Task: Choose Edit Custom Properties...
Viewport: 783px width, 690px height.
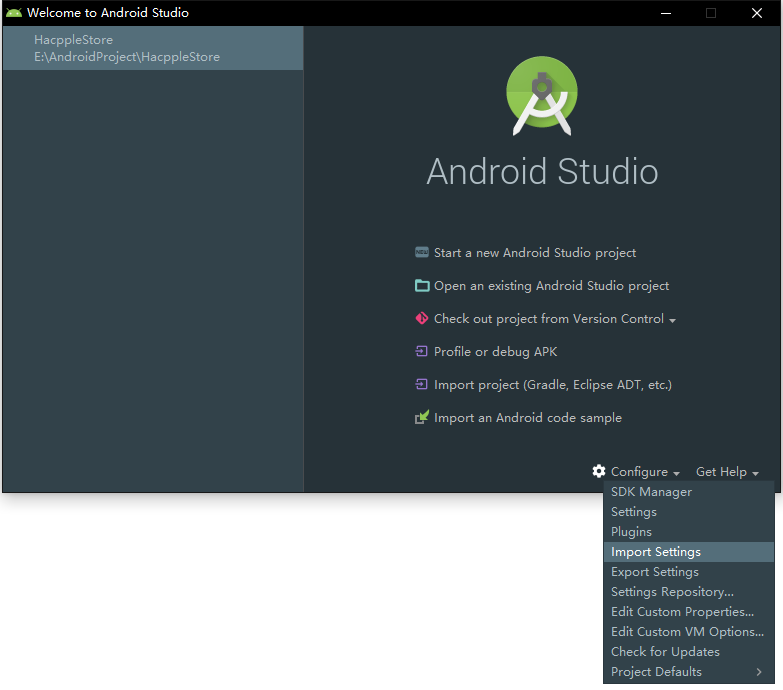Action: 689,612
